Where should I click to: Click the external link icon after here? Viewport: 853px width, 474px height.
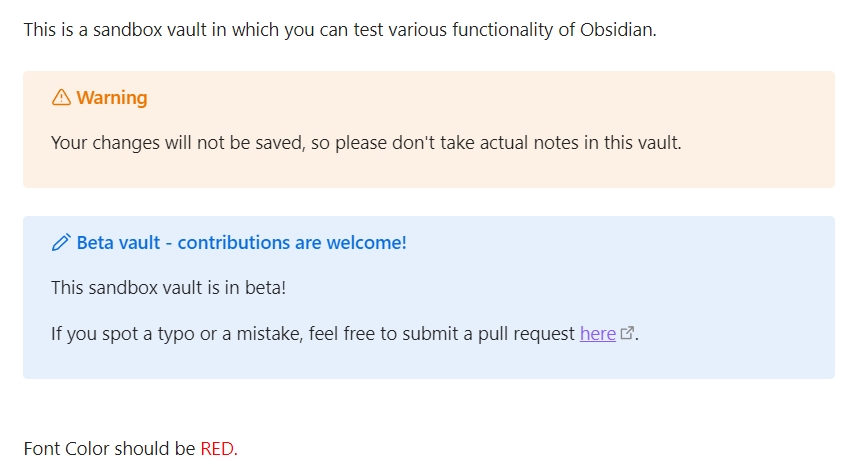tap(627, 333)
